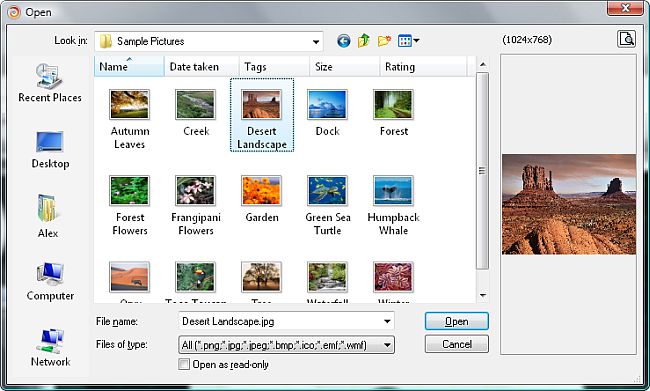The image size is (650, 391).
Task: Select the Creek picture
Action: click(196, 113)
